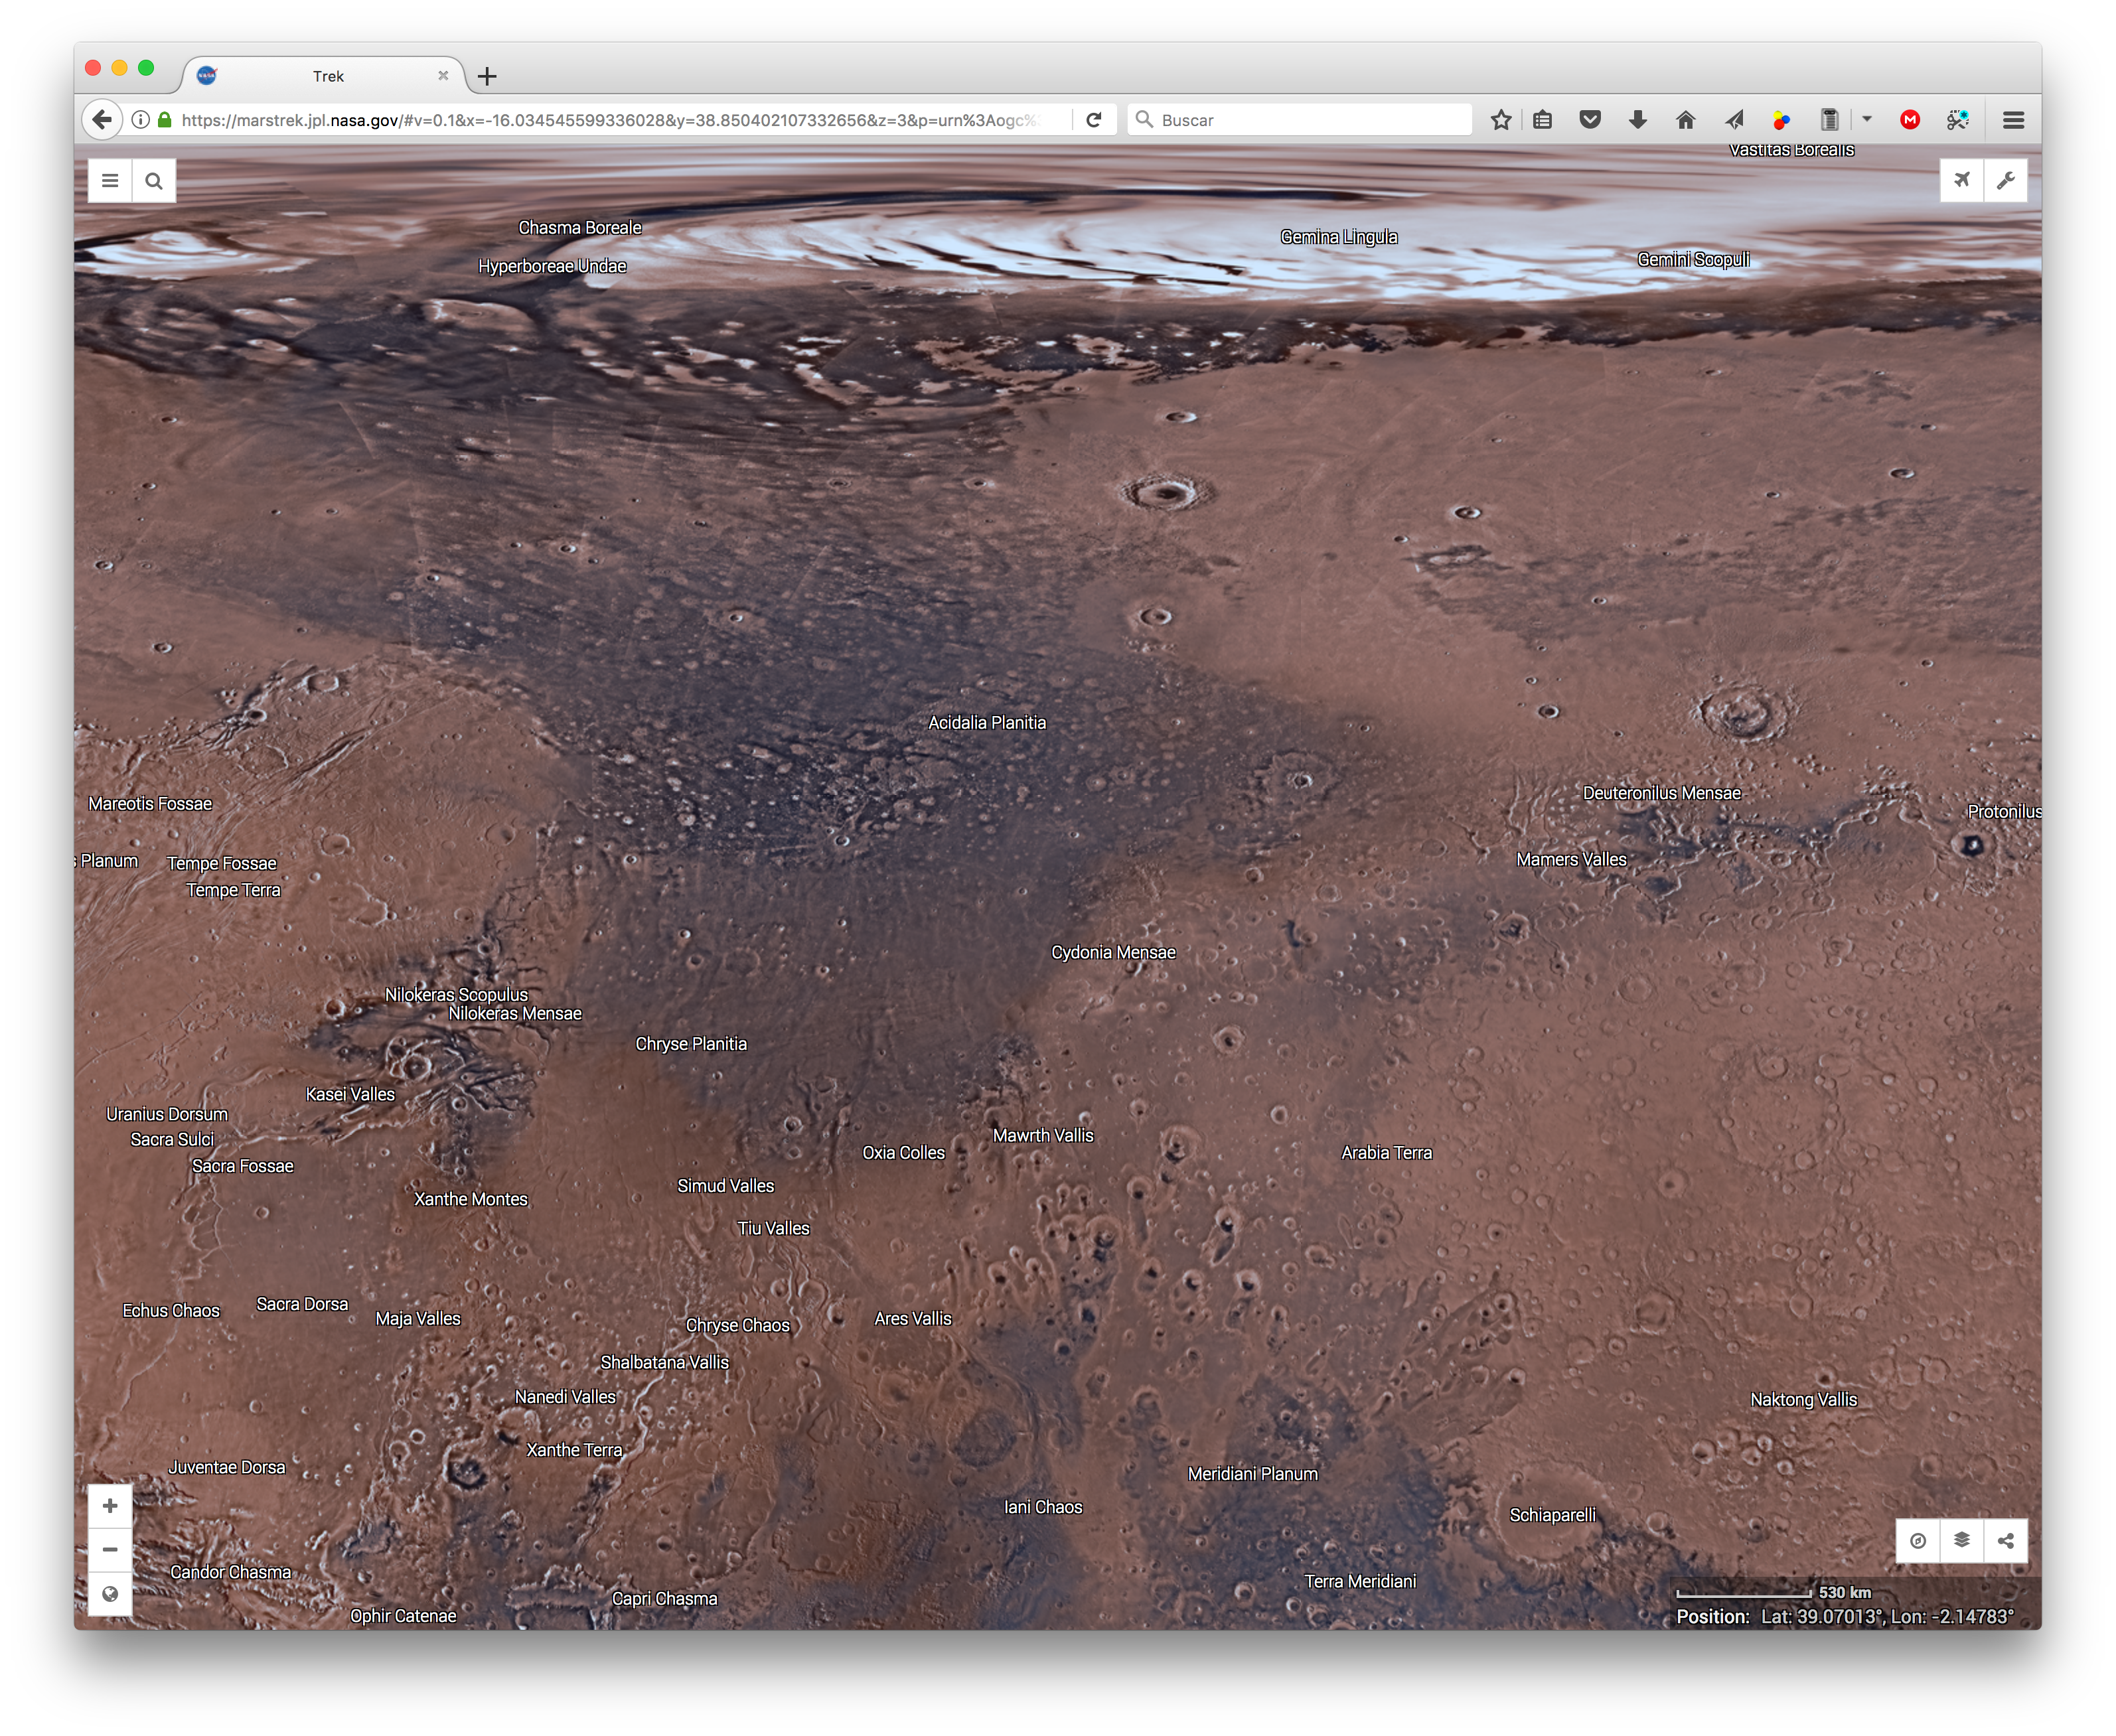This screenshot has height=1736, width=2116.
Task: Open the Trek hamburger menu
Action: (x=110, y=181)
